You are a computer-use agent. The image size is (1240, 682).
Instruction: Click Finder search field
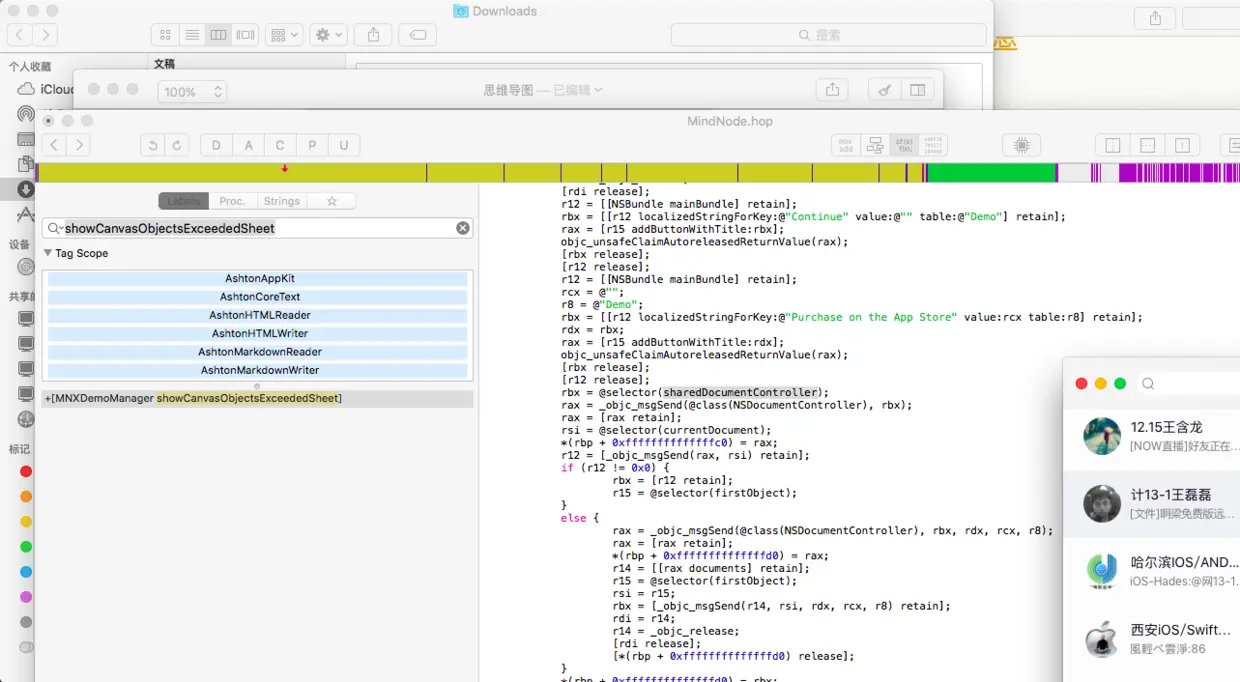pos(828,34)
